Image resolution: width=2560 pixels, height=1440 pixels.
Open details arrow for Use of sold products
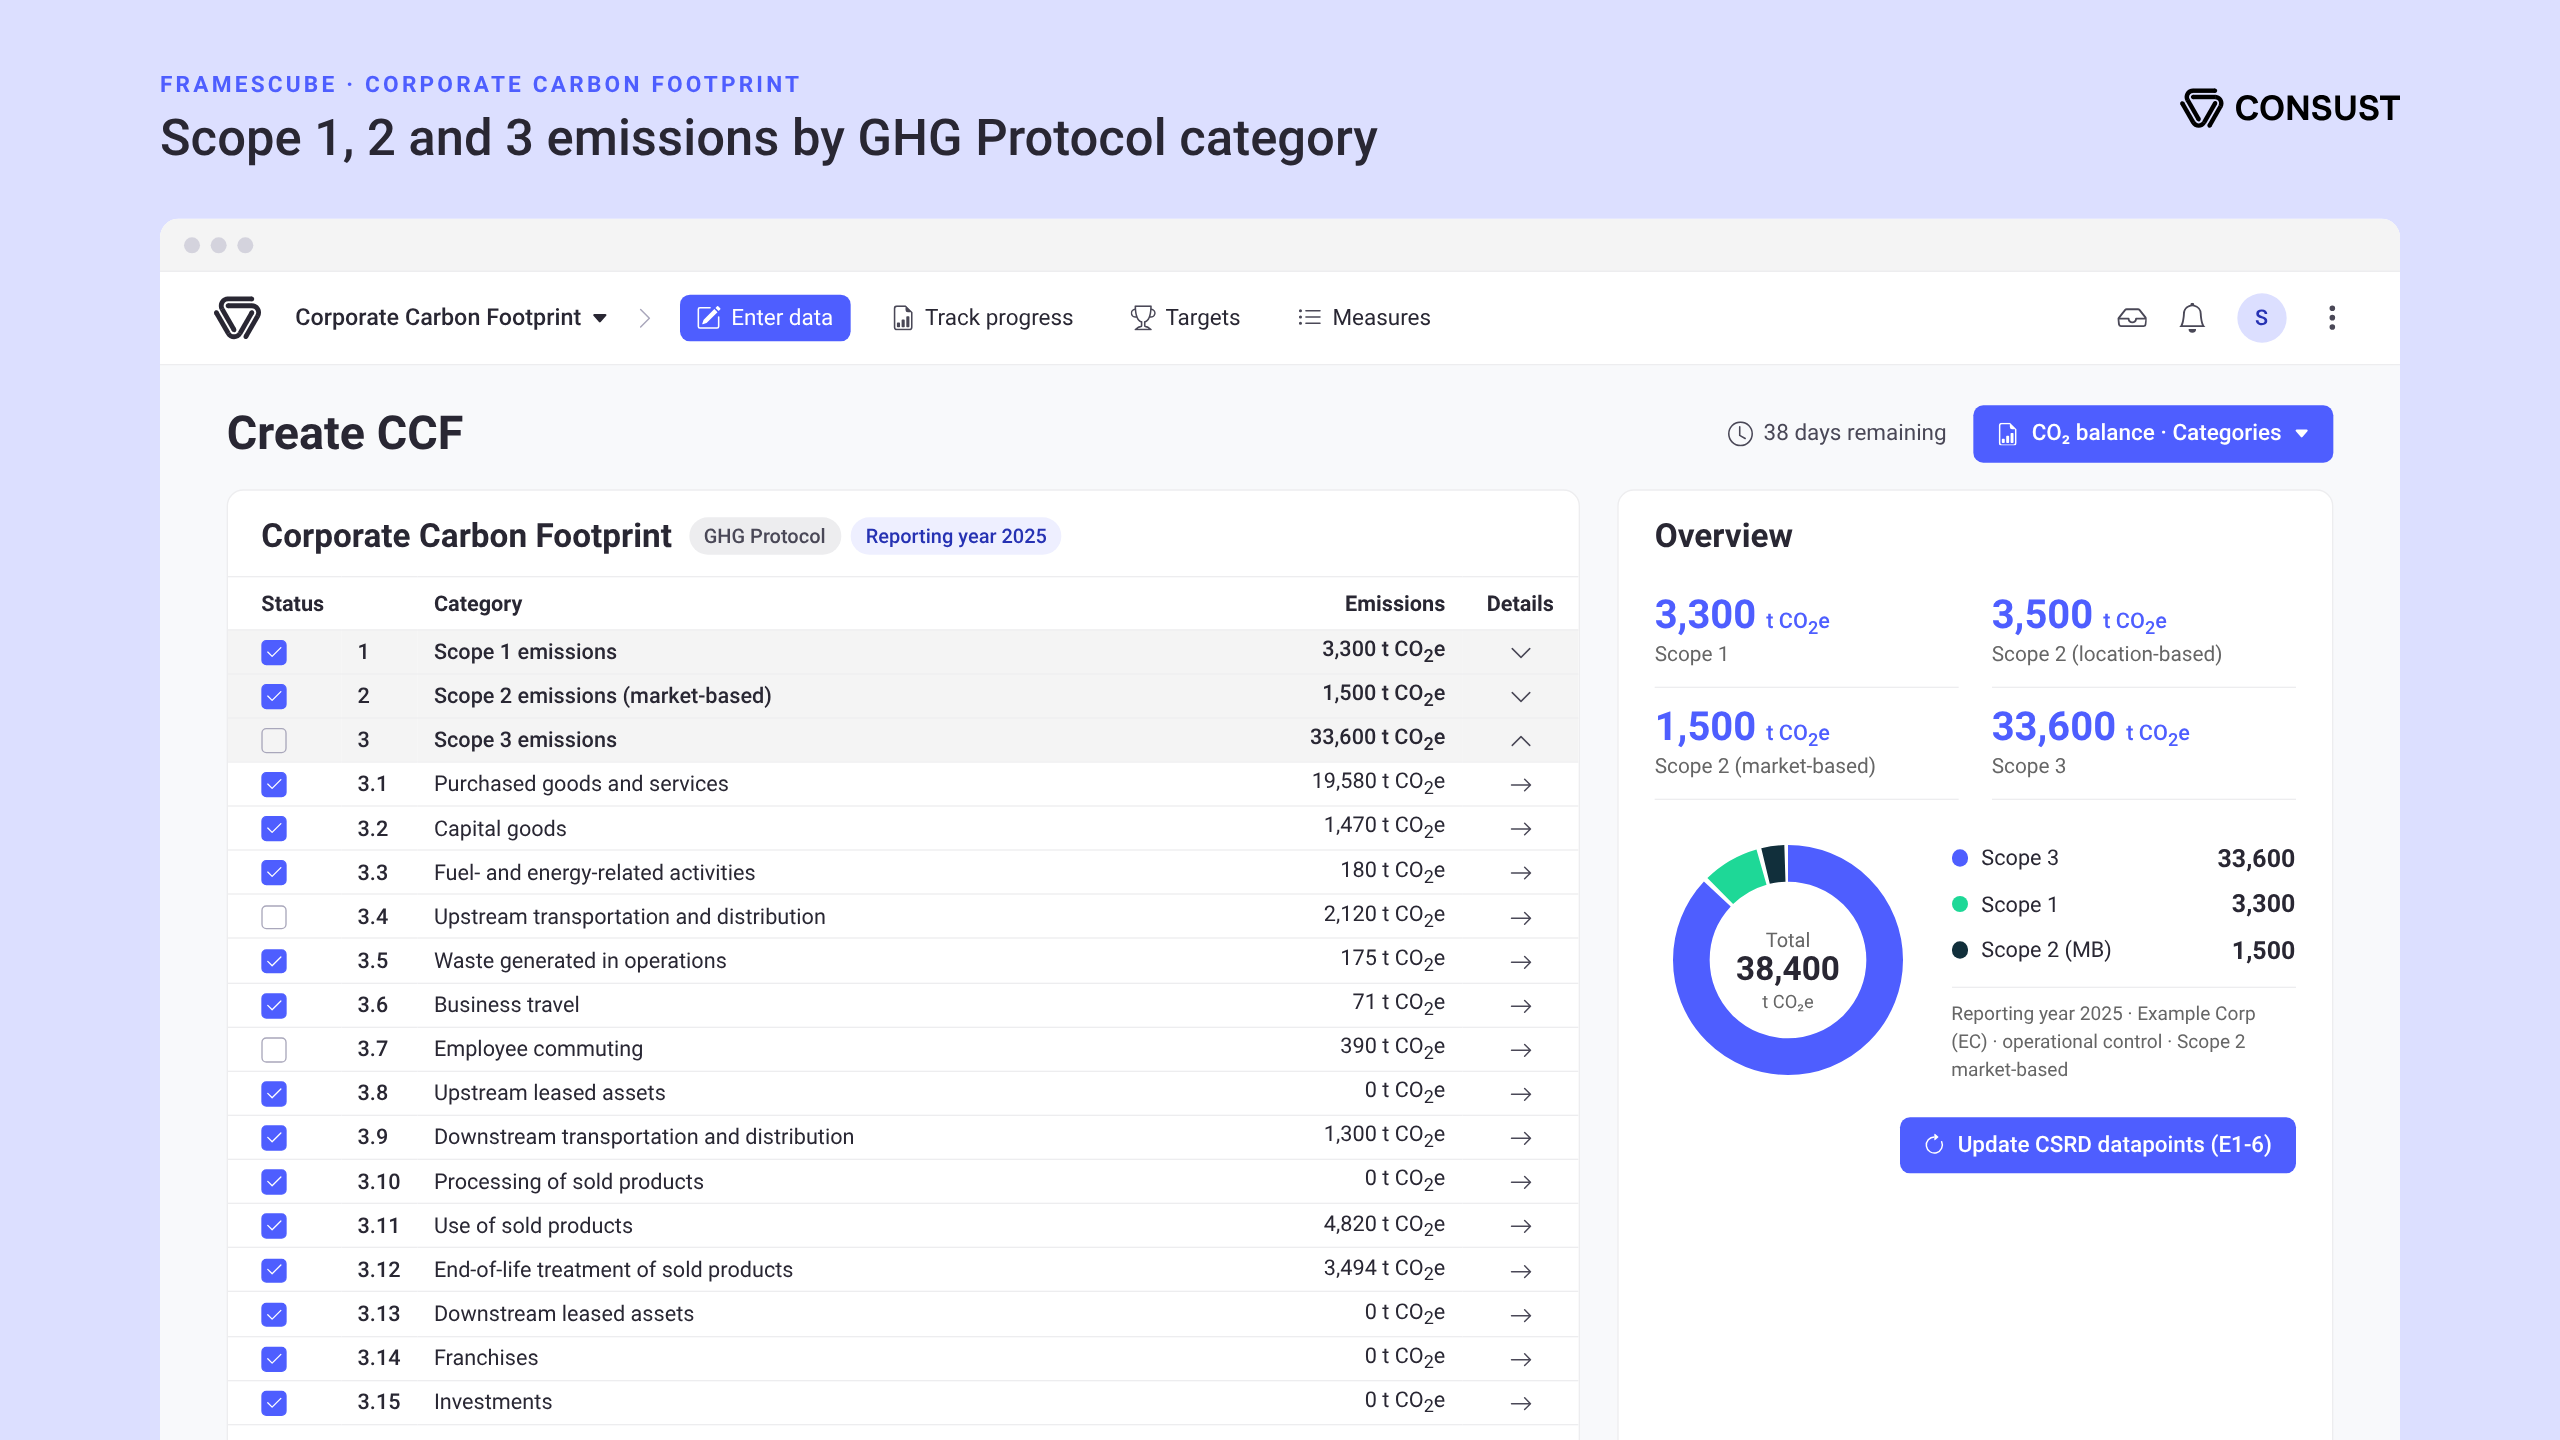1521,1226
